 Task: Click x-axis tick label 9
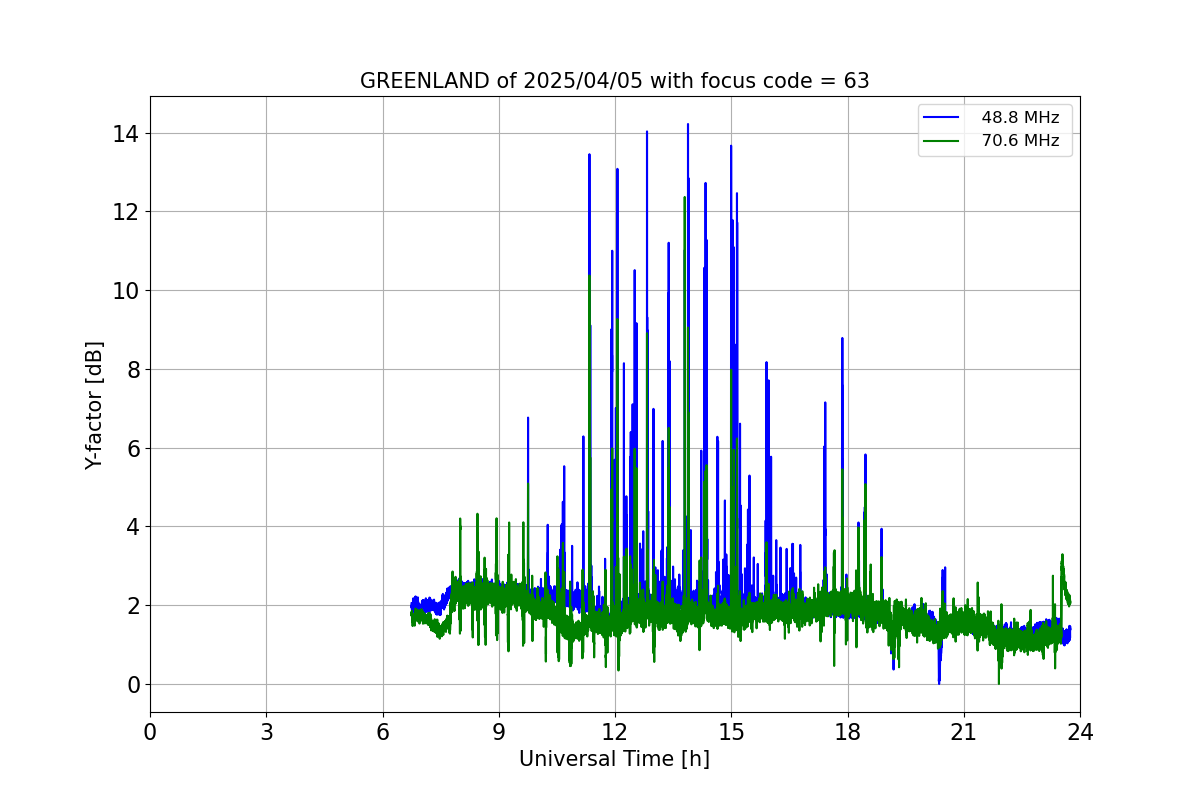pyautogui.click(x=499, y=732)
